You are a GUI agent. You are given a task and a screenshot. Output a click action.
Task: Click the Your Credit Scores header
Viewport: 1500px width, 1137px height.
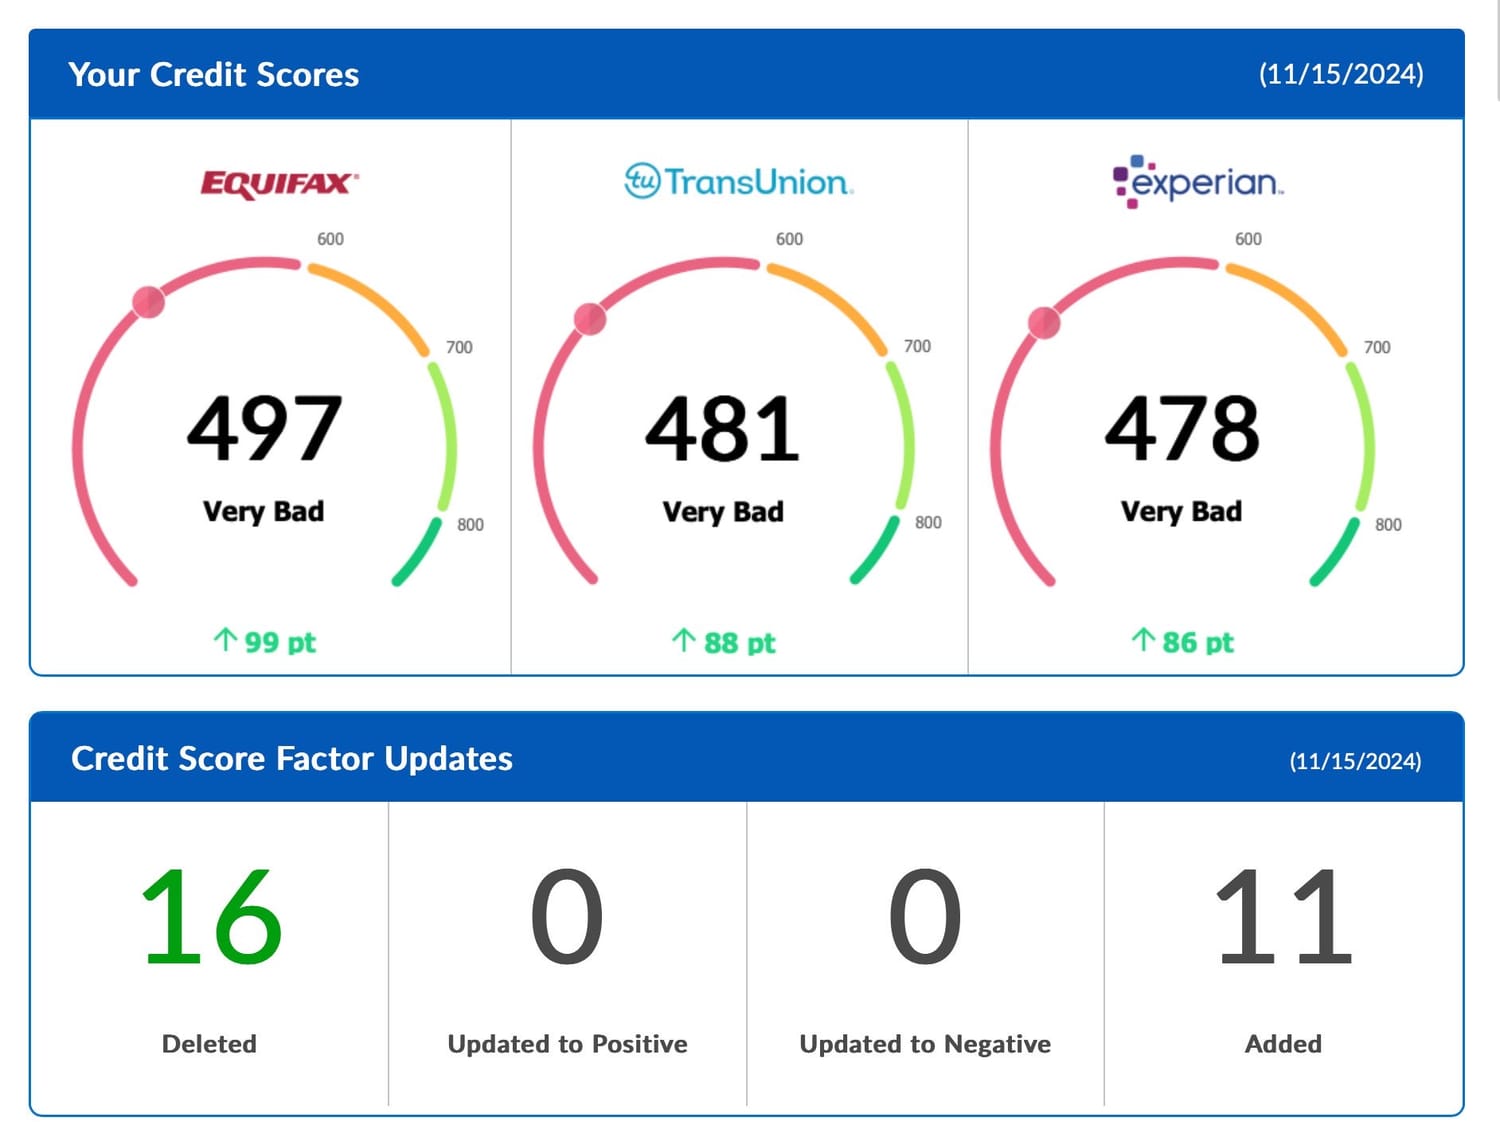pyautogui.click(x=213, y=75)
